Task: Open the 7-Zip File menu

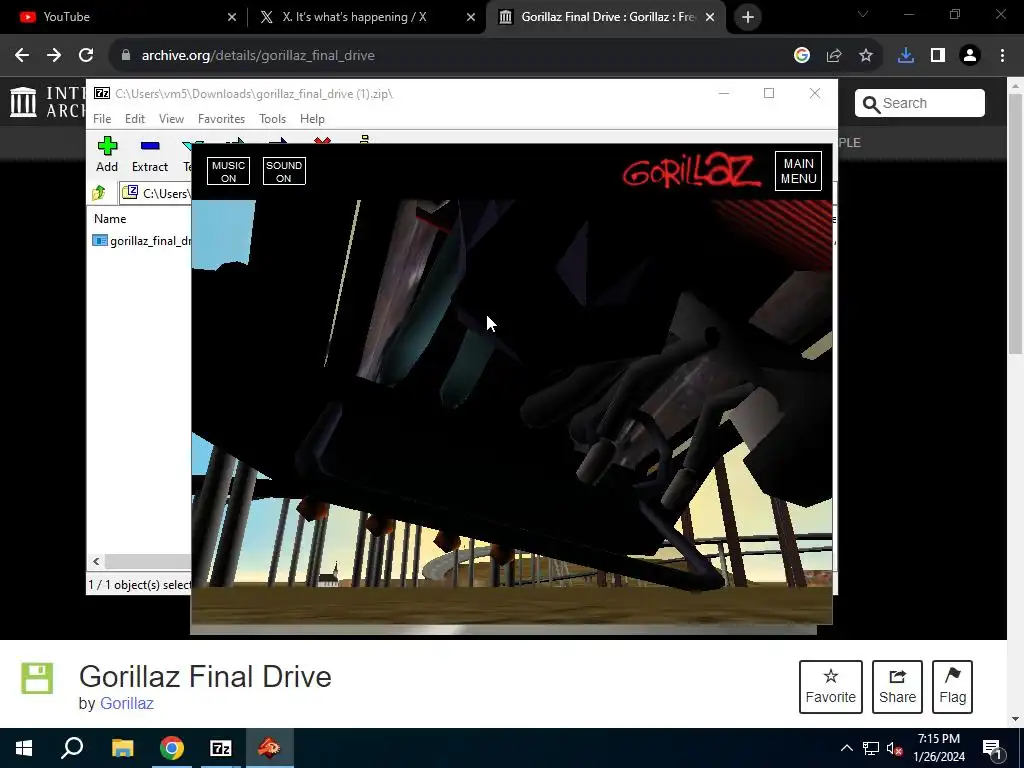Action: (x=102, y=119)
